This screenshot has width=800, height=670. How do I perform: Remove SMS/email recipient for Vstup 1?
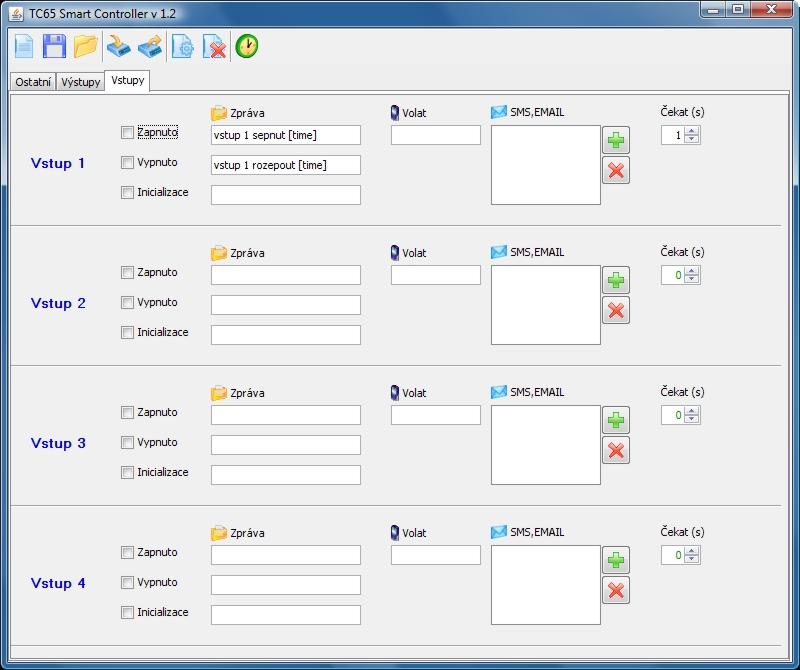coord(616,170)
